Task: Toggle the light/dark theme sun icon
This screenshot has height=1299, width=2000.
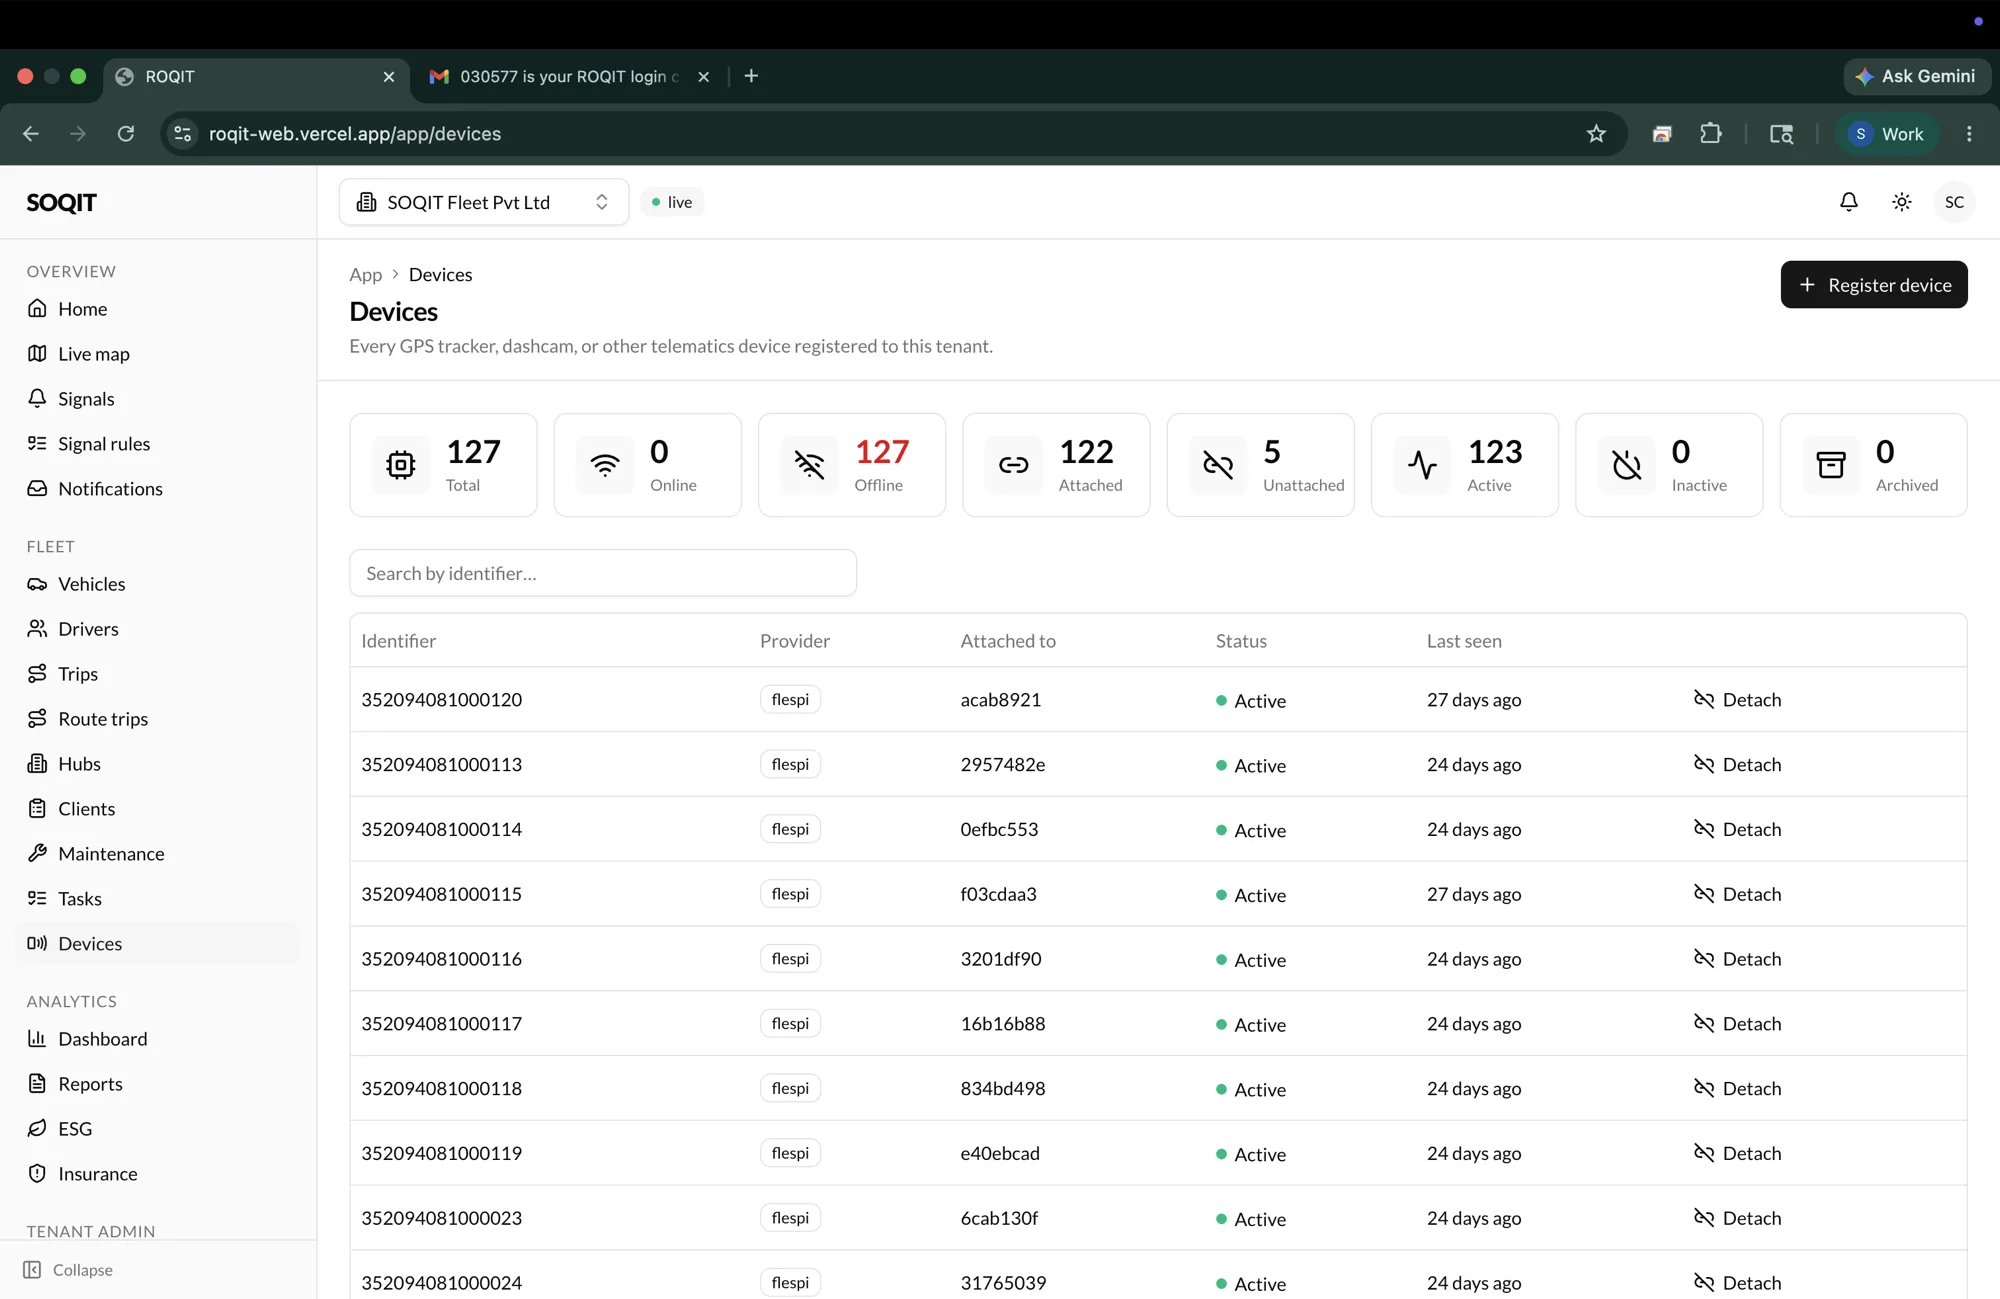Action: point(1901,202)
